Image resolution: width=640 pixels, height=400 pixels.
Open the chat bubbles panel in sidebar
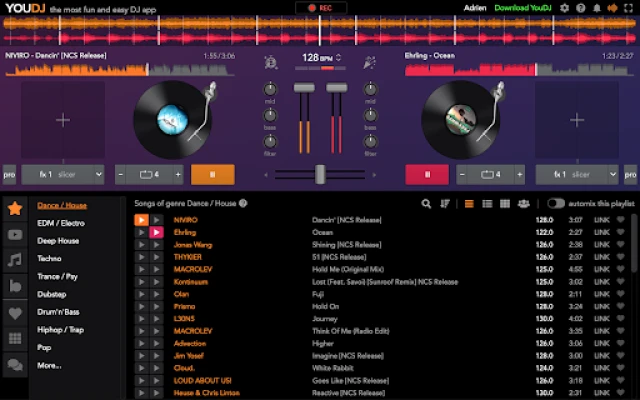pos(15,365)
